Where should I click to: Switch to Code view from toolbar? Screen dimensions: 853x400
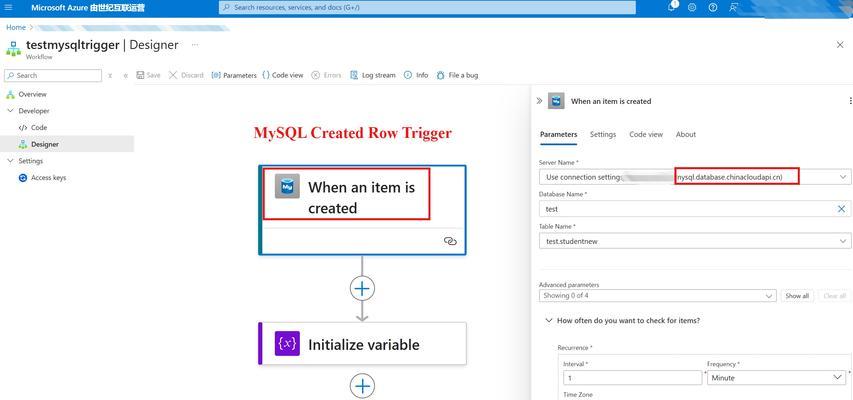[x=282, y=76]
